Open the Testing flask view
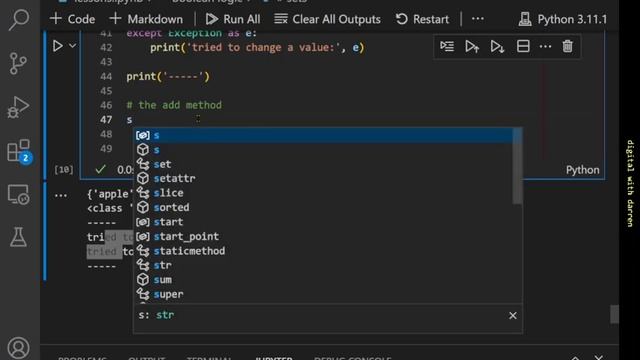 18,237
